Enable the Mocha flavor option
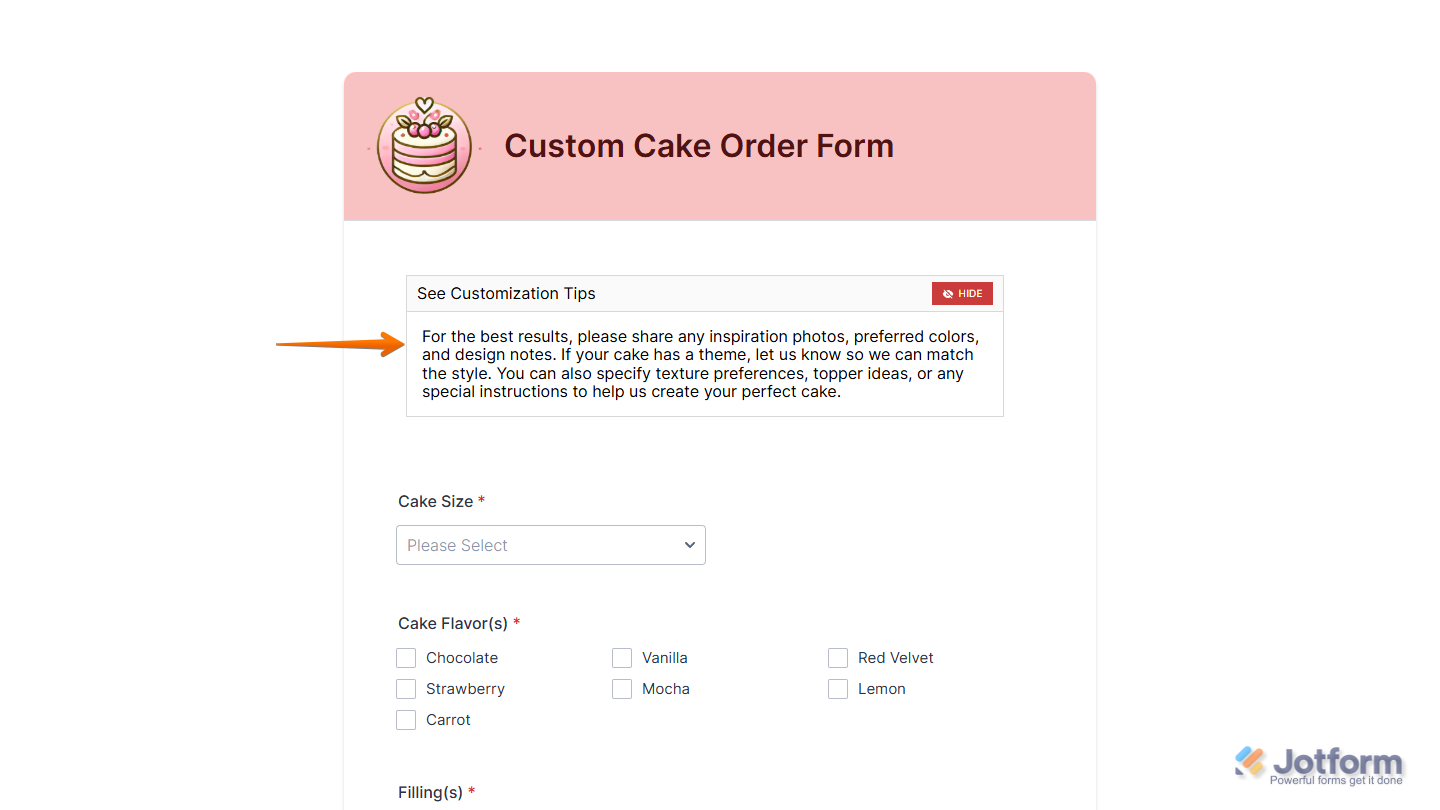This screenshot has width=1440, height=810. pyautogui.click(x=622, y=689)
